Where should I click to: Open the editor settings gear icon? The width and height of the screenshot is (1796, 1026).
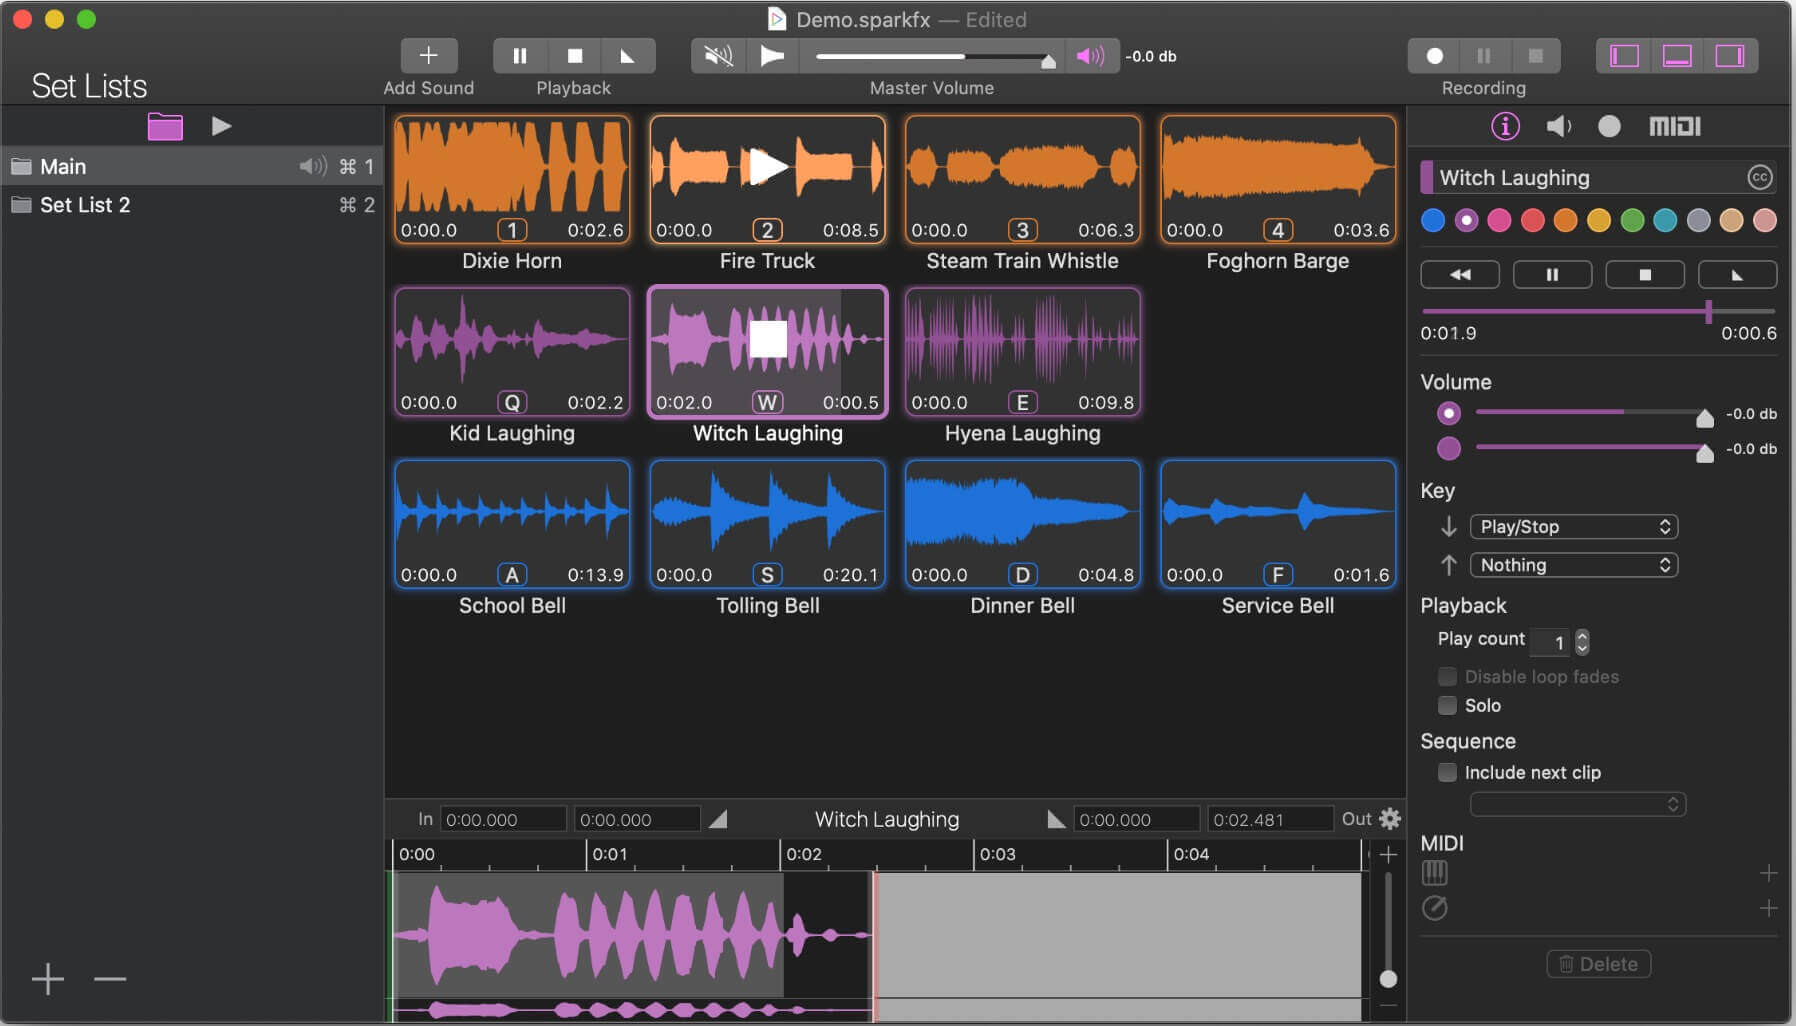[1389, 819]
